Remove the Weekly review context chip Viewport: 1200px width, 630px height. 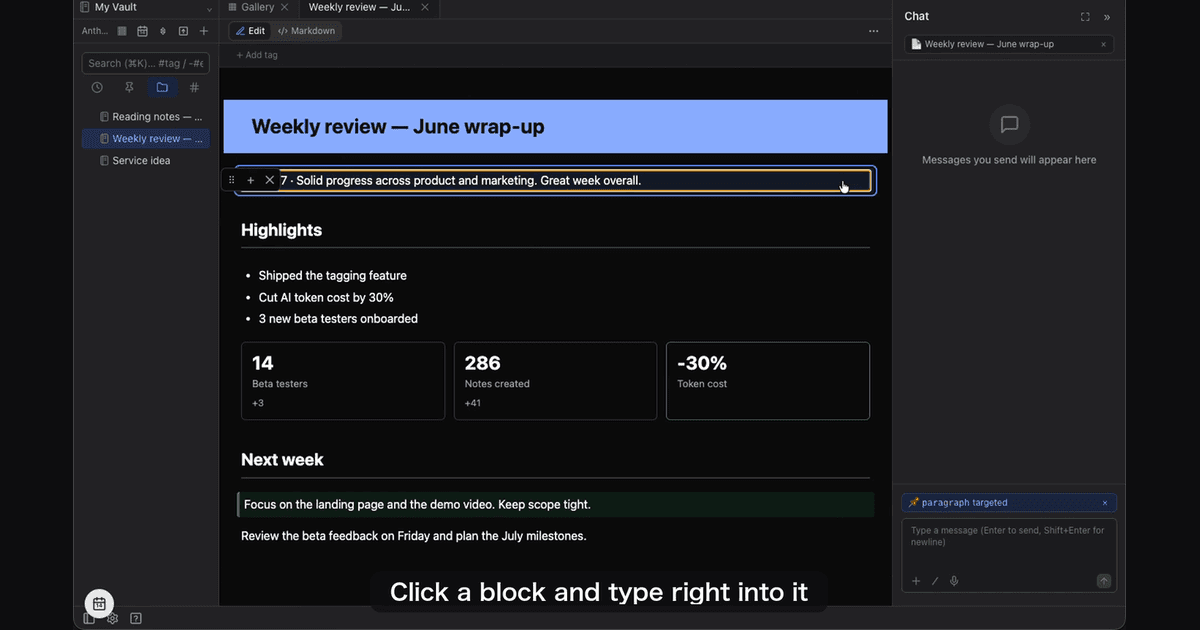[x=1103, y=44]
